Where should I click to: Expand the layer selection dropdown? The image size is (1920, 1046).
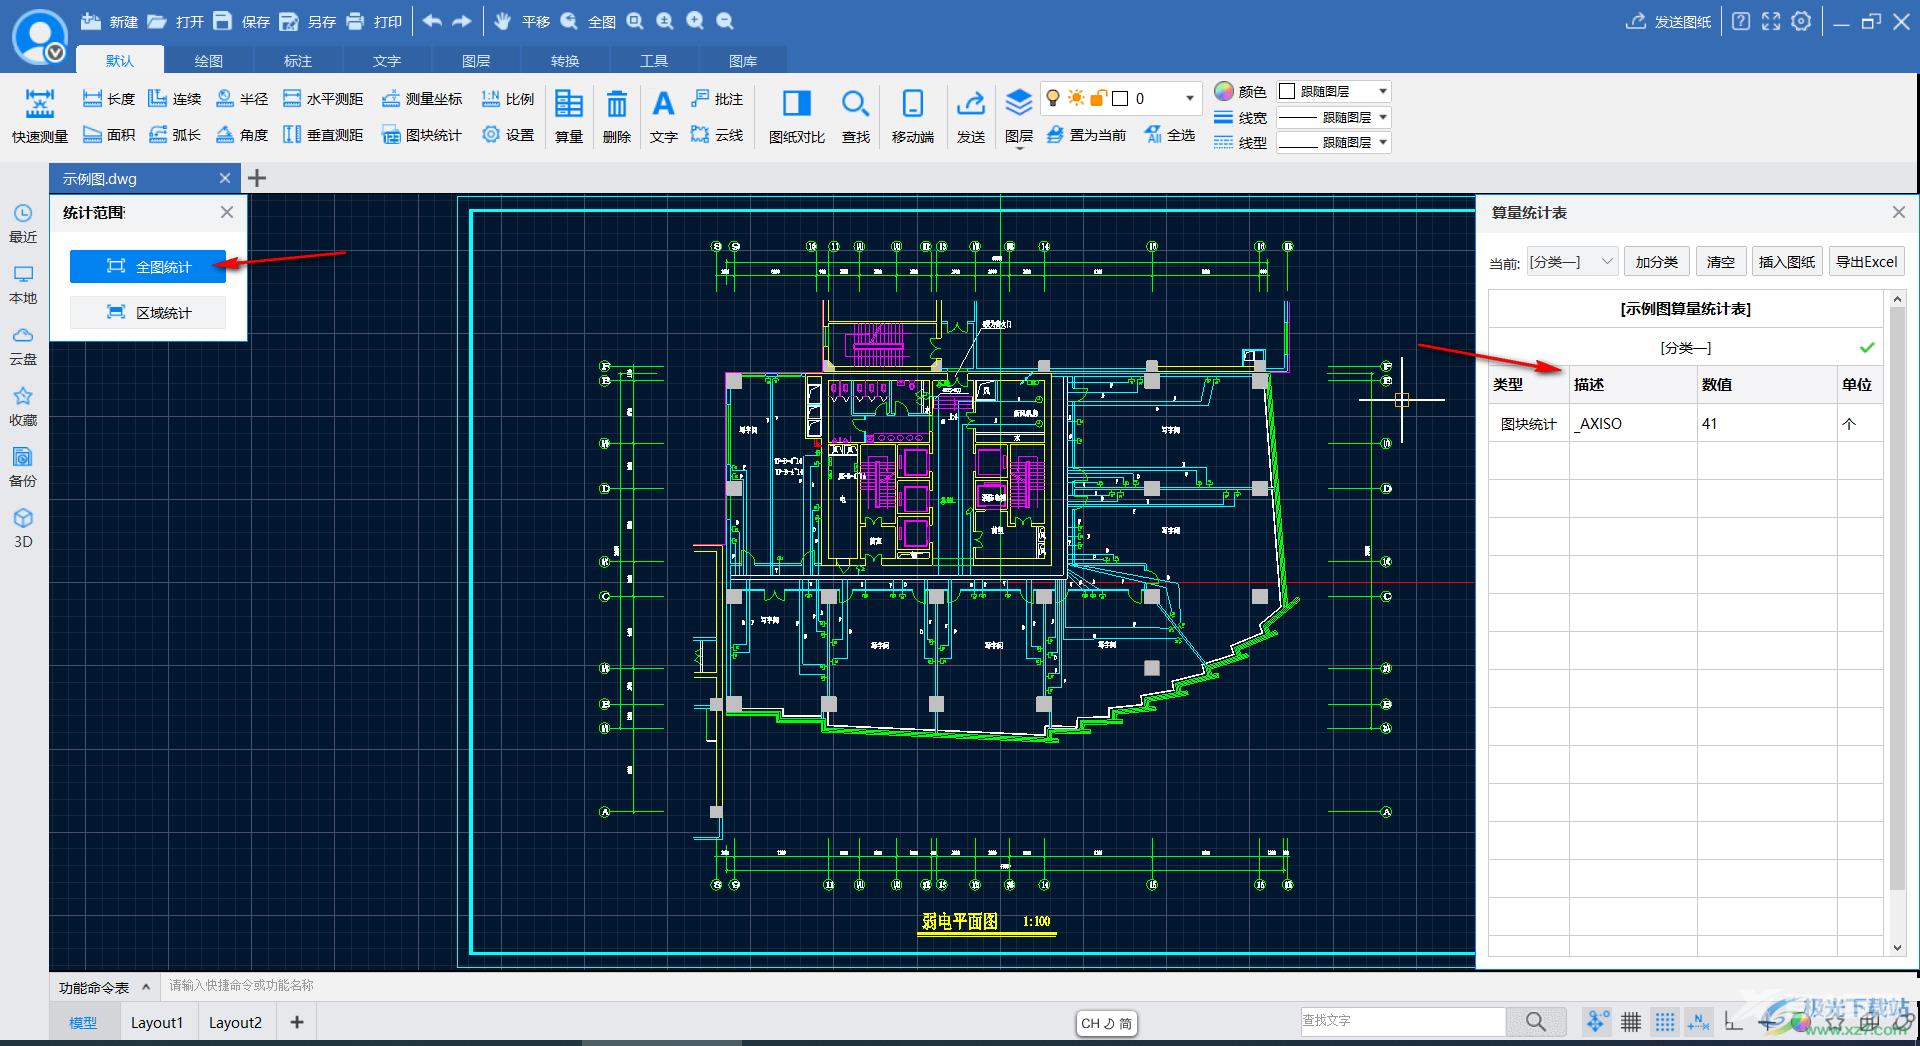(1189, 98)
